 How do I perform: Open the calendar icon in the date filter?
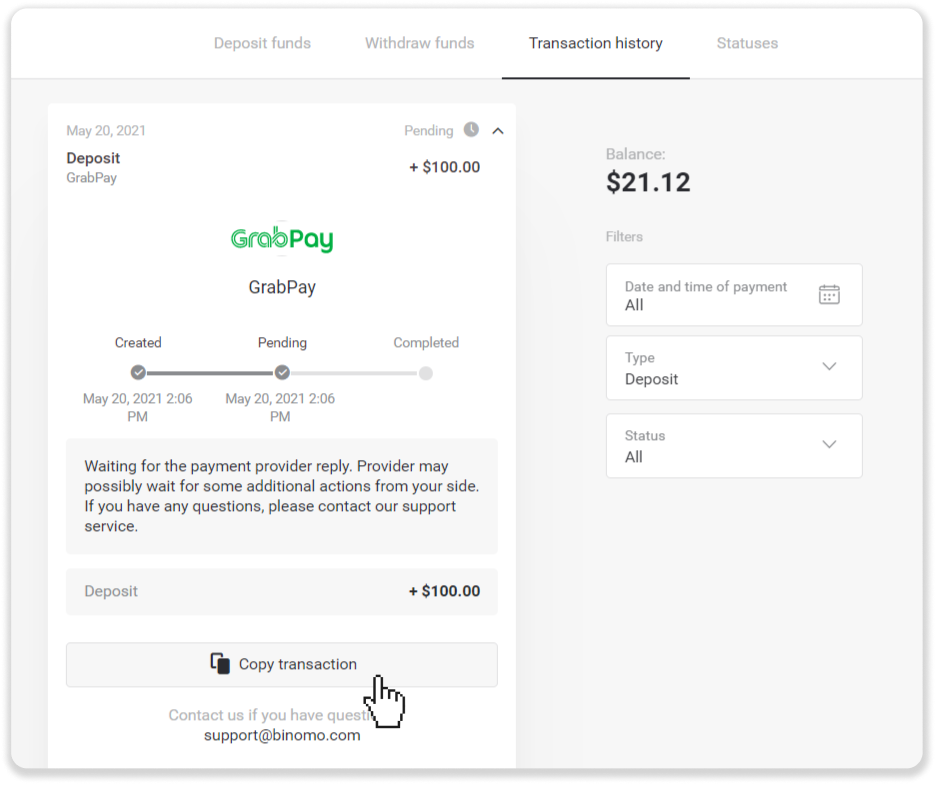(829, 294)
